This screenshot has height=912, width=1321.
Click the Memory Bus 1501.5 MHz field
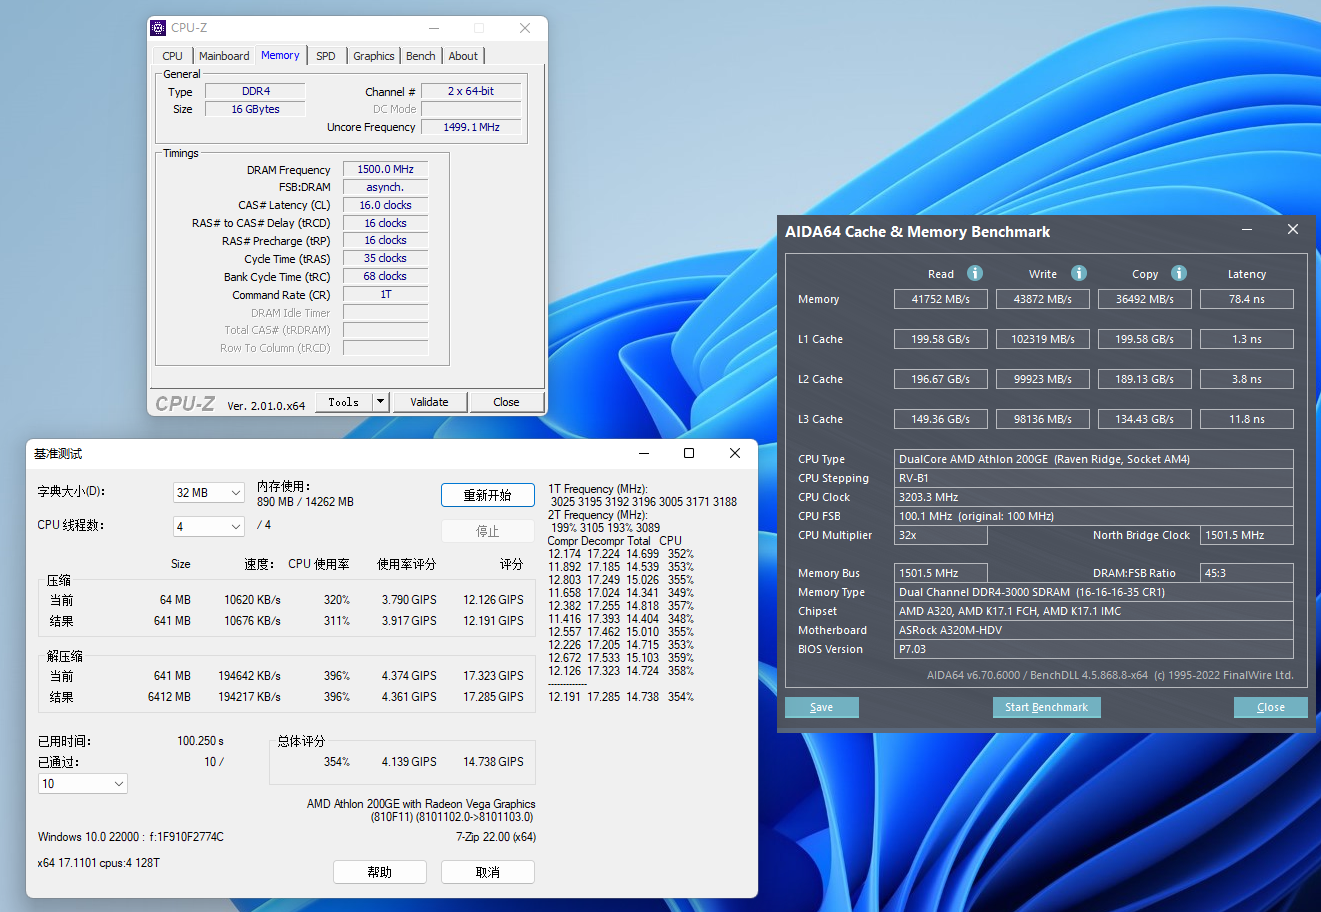pos(941,573)
